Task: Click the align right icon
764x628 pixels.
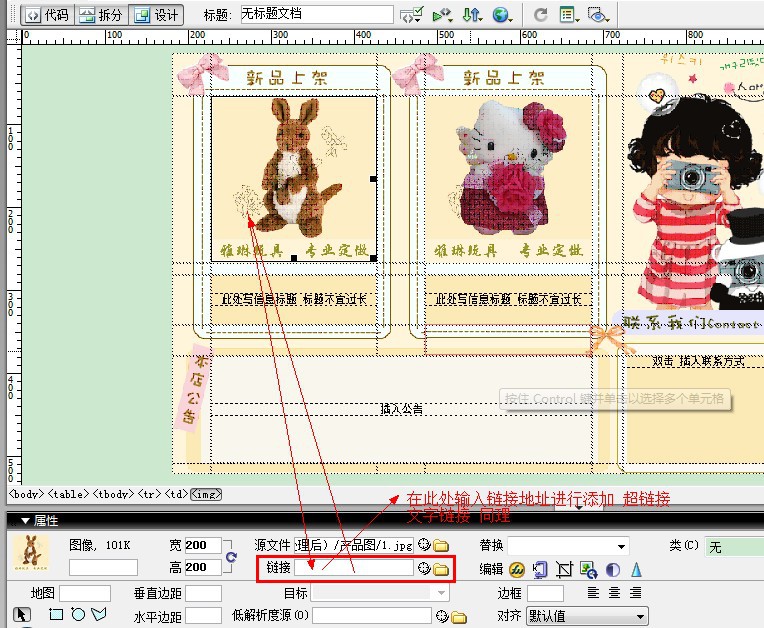Action: point(635,592)
